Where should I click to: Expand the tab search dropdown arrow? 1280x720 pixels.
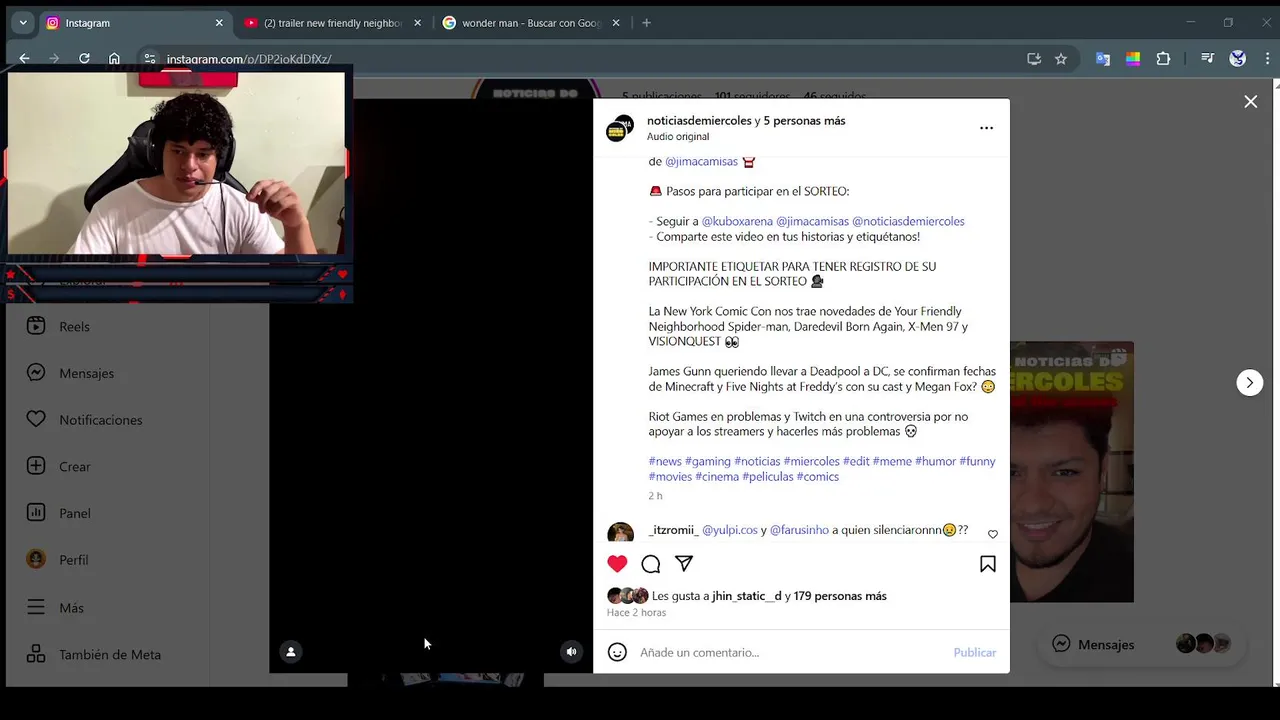pyautogui.click(x=23, y=23)
